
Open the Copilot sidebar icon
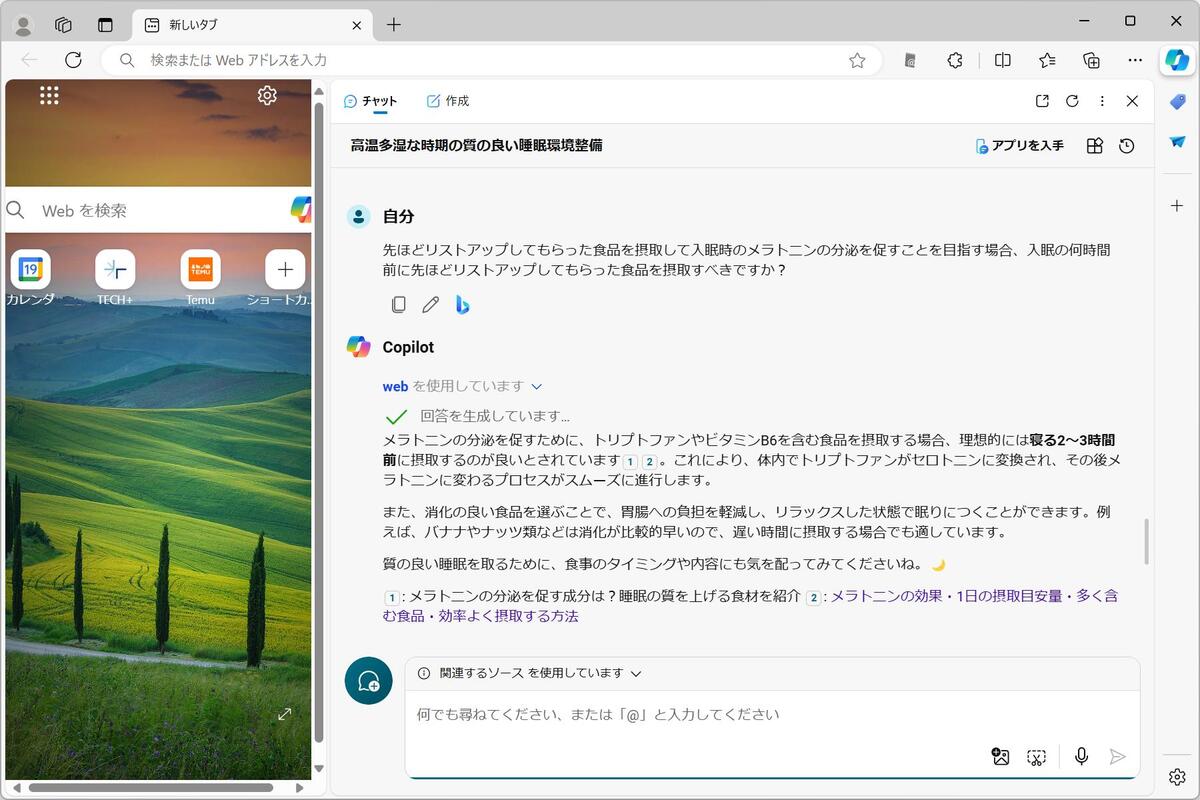coord(1177,60)
